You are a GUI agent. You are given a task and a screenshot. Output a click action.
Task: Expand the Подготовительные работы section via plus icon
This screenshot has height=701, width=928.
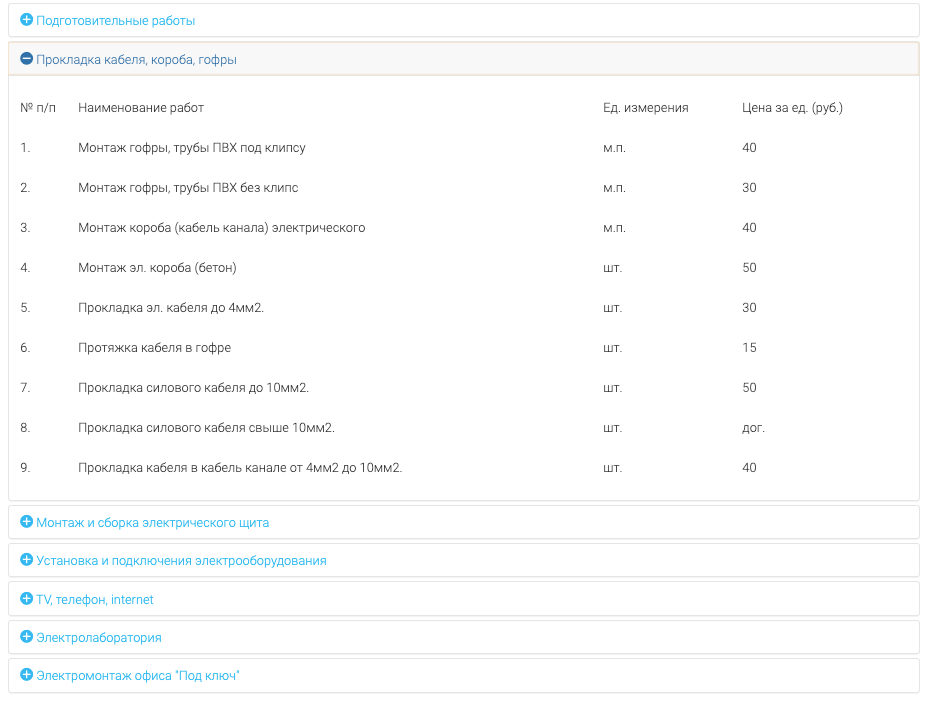click(27, 20)
